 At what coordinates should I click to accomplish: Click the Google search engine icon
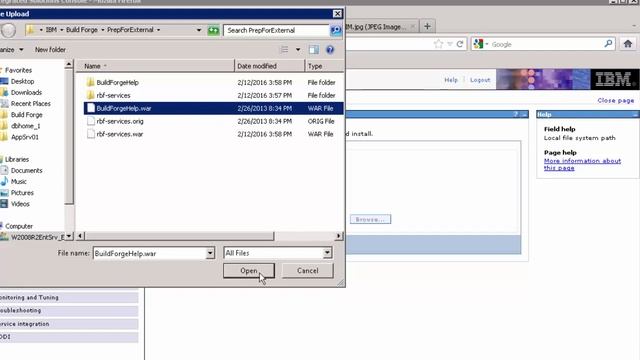point(478,44)
